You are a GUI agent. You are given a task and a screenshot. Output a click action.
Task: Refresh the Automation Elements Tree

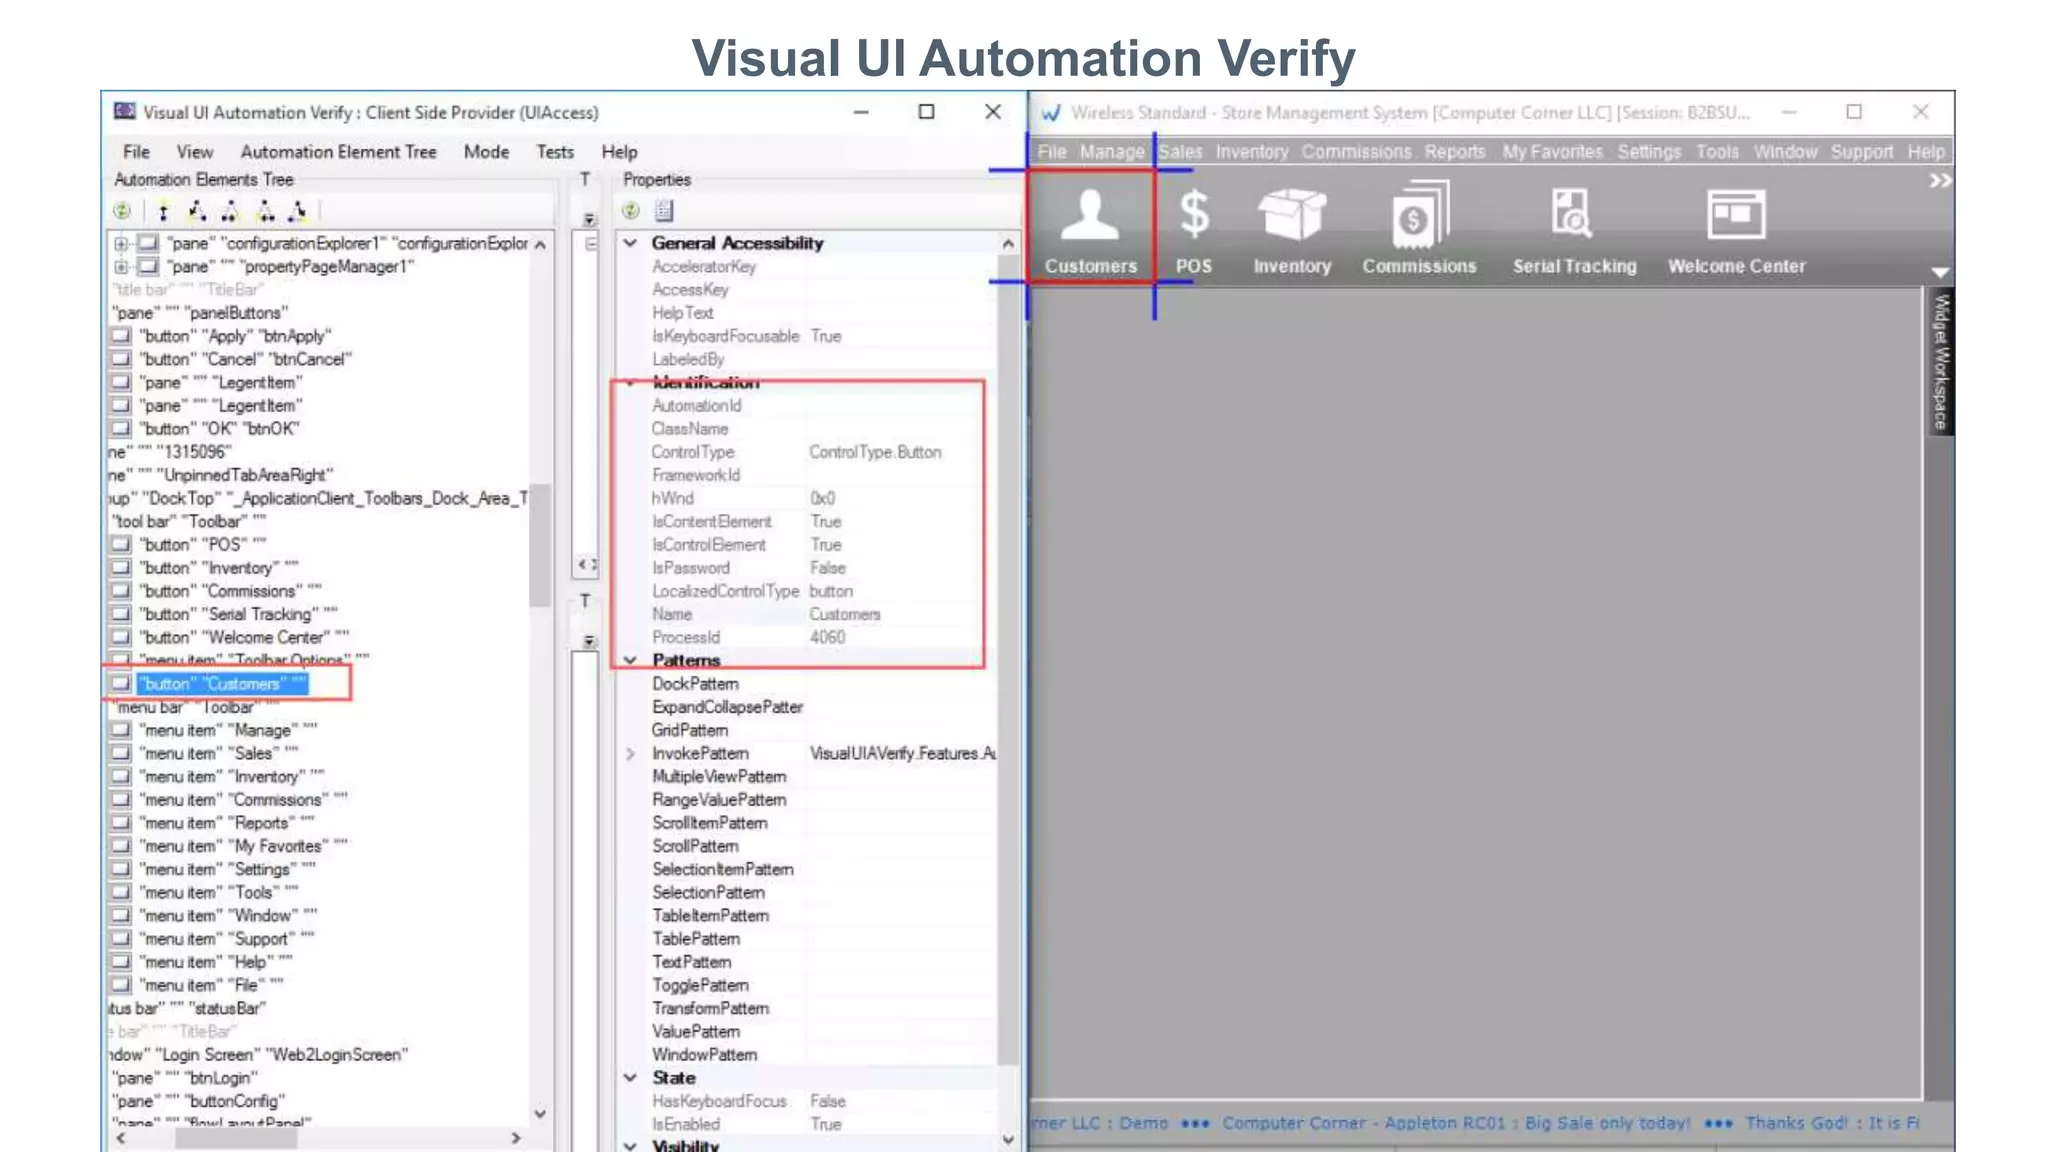click(122, 211)
